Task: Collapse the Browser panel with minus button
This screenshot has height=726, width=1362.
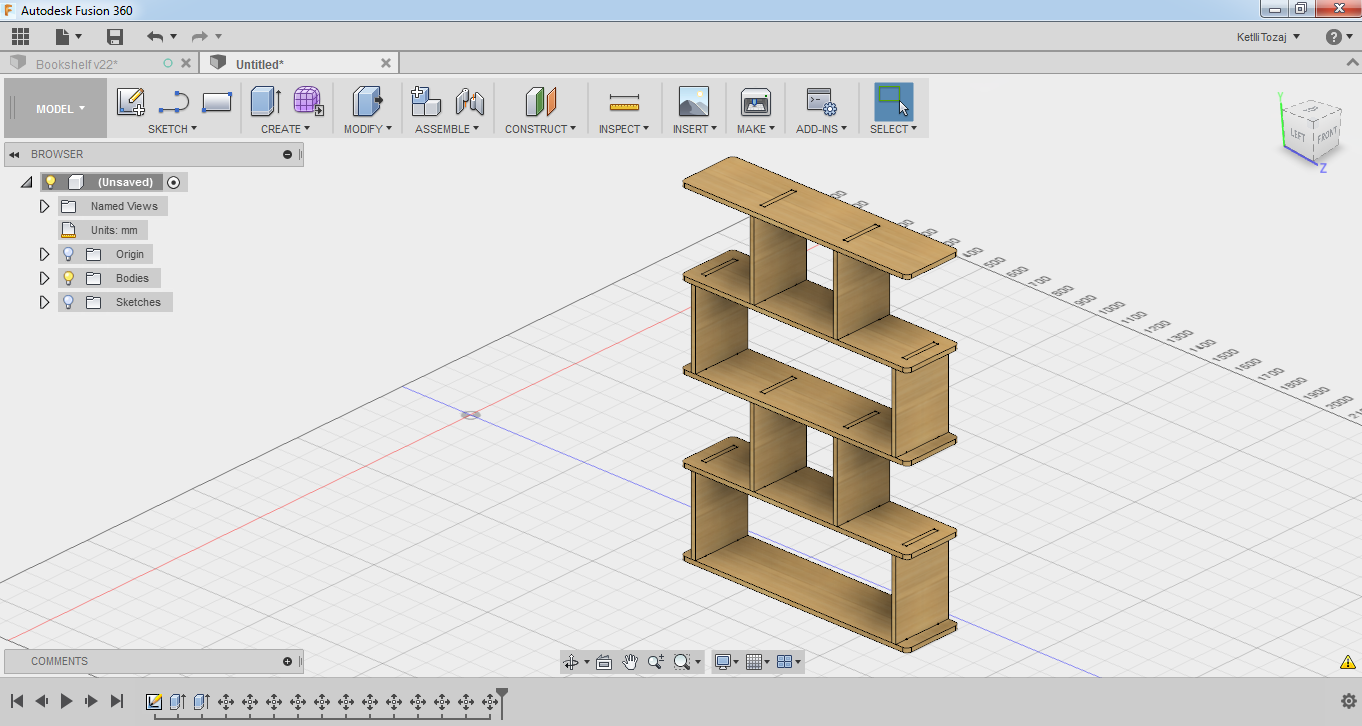Action: point(287,154)
